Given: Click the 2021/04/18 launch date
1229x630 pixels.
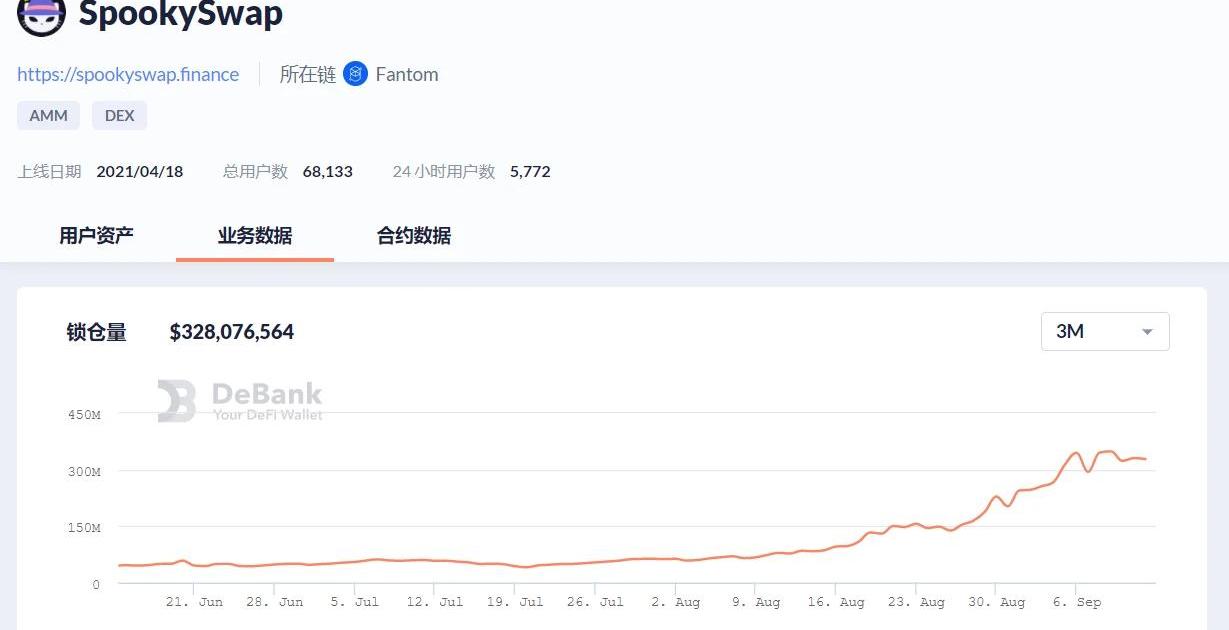Looking at the screenshot, I should click(140, 171).
